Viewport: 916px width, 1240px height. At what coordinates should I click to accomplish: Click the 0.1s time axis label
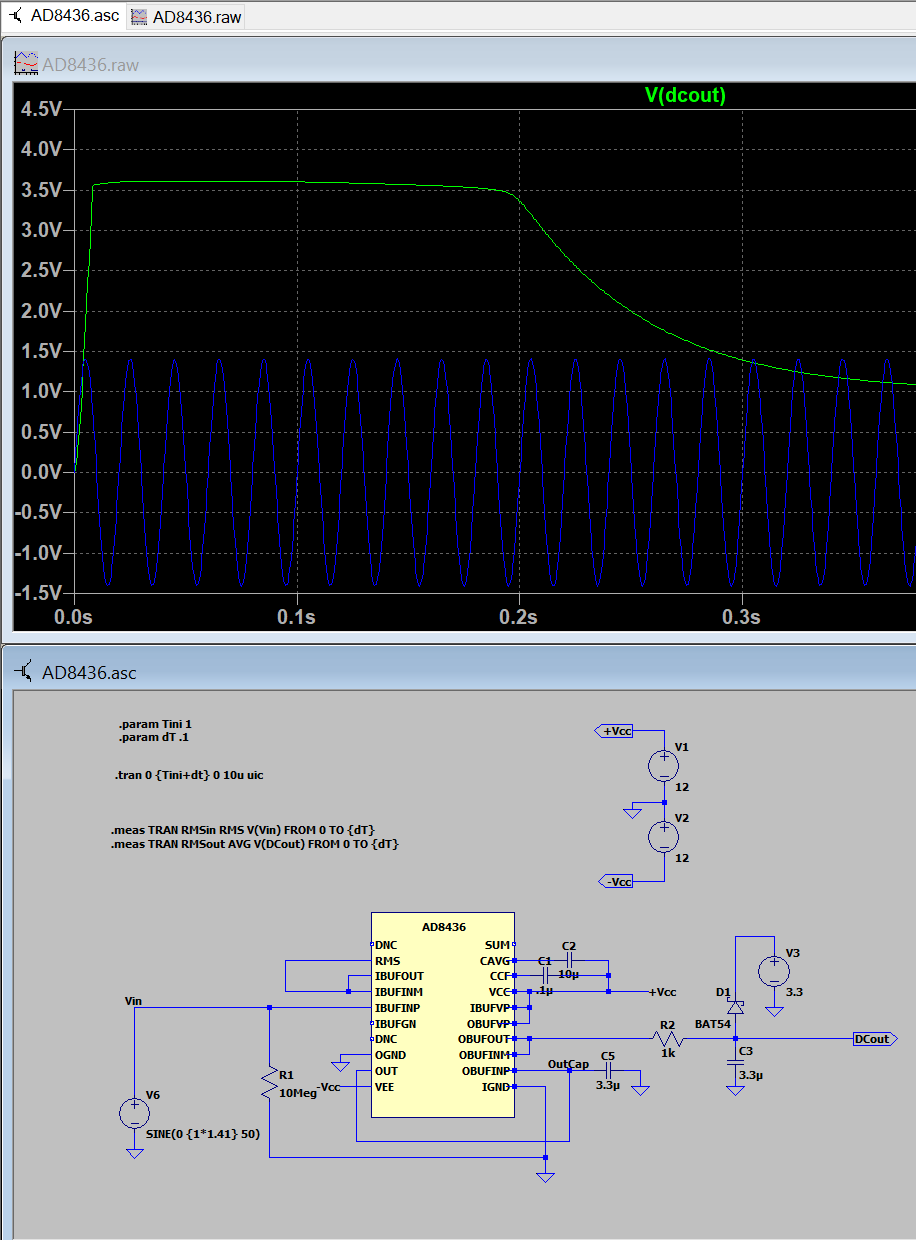click(x=296, y=616)
